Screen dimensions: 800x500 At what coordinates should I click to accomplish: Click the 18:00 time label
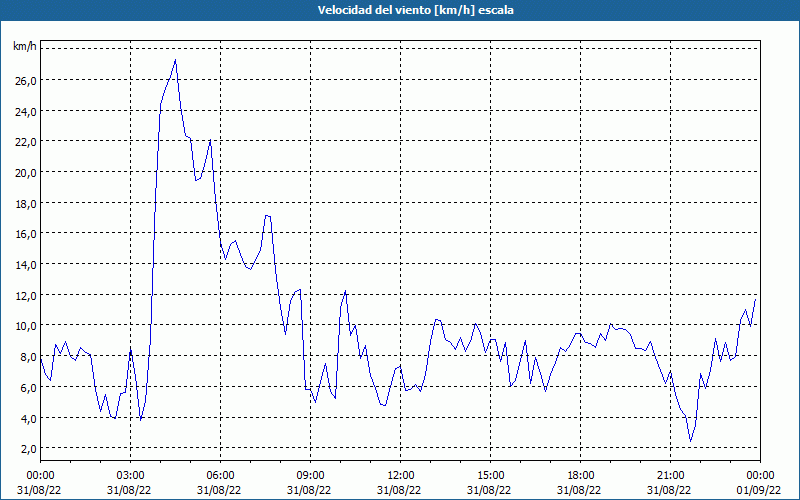(581, 476)
